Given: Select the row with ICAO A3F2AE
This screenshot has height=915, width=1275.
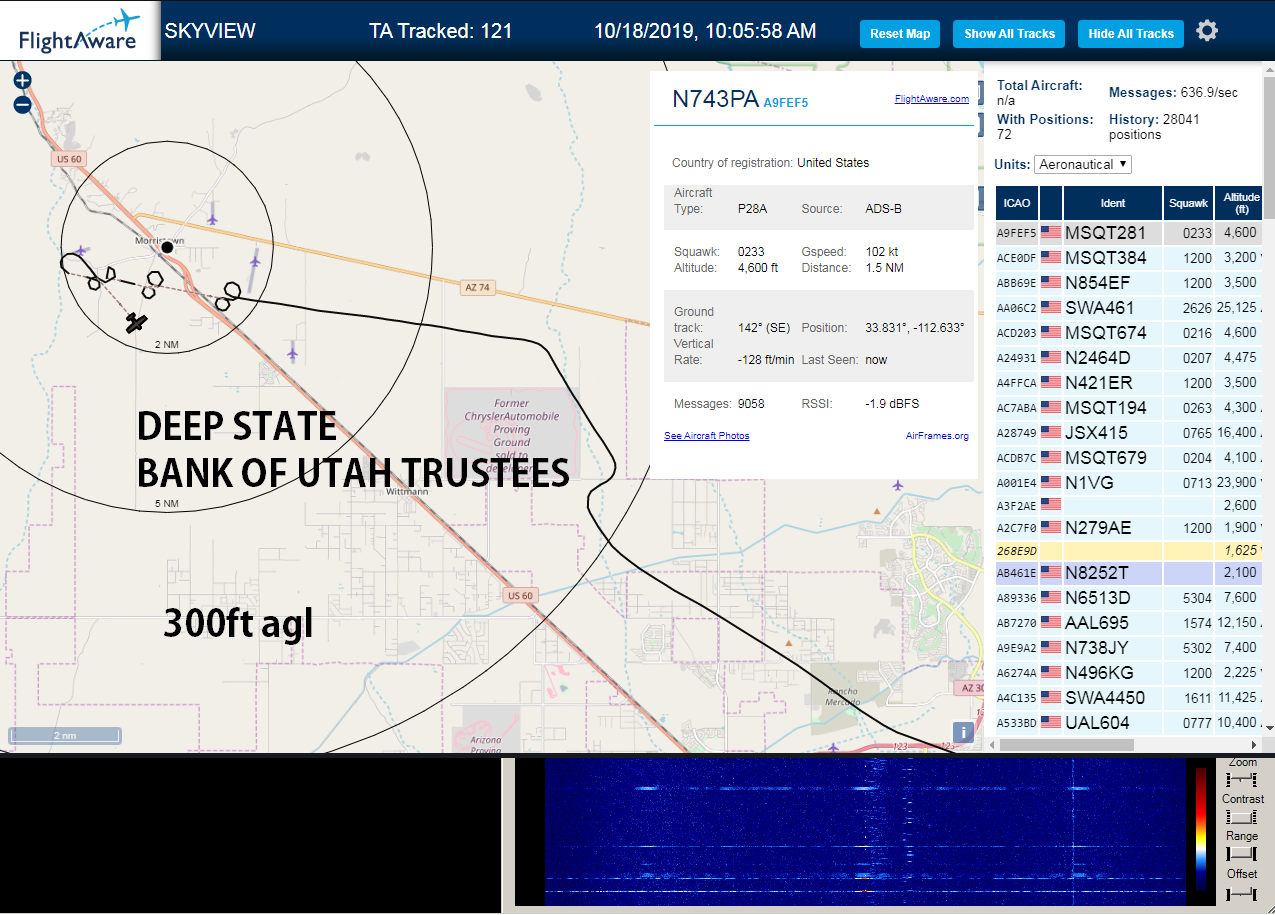Looking at the screenshot, I should pyautogui.click(x=1128, y=505).
